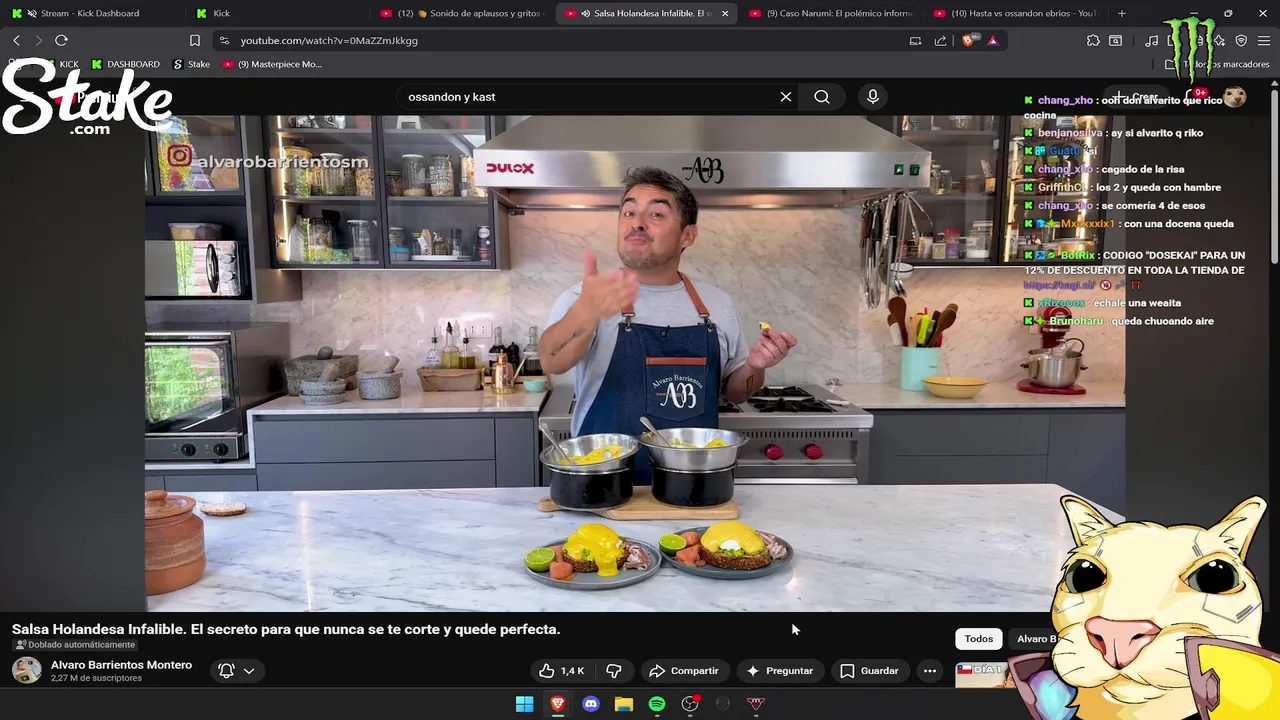
Task: Save video with Guardar button
Action: click(x=869, y=671)
